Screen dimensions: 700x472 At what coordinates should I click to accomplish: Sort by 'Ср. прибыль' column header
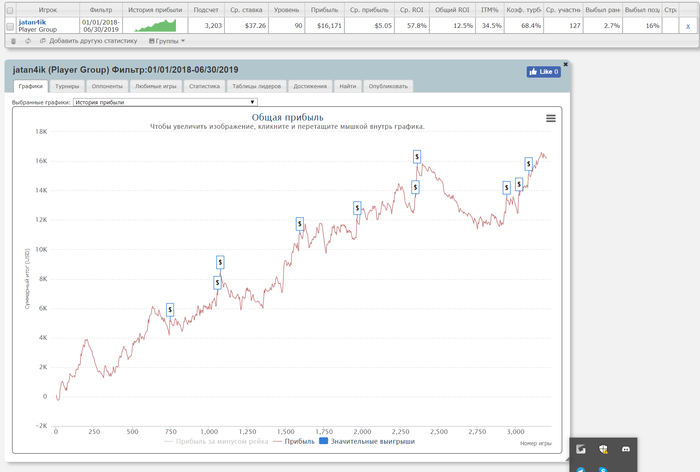click(369, 10)
